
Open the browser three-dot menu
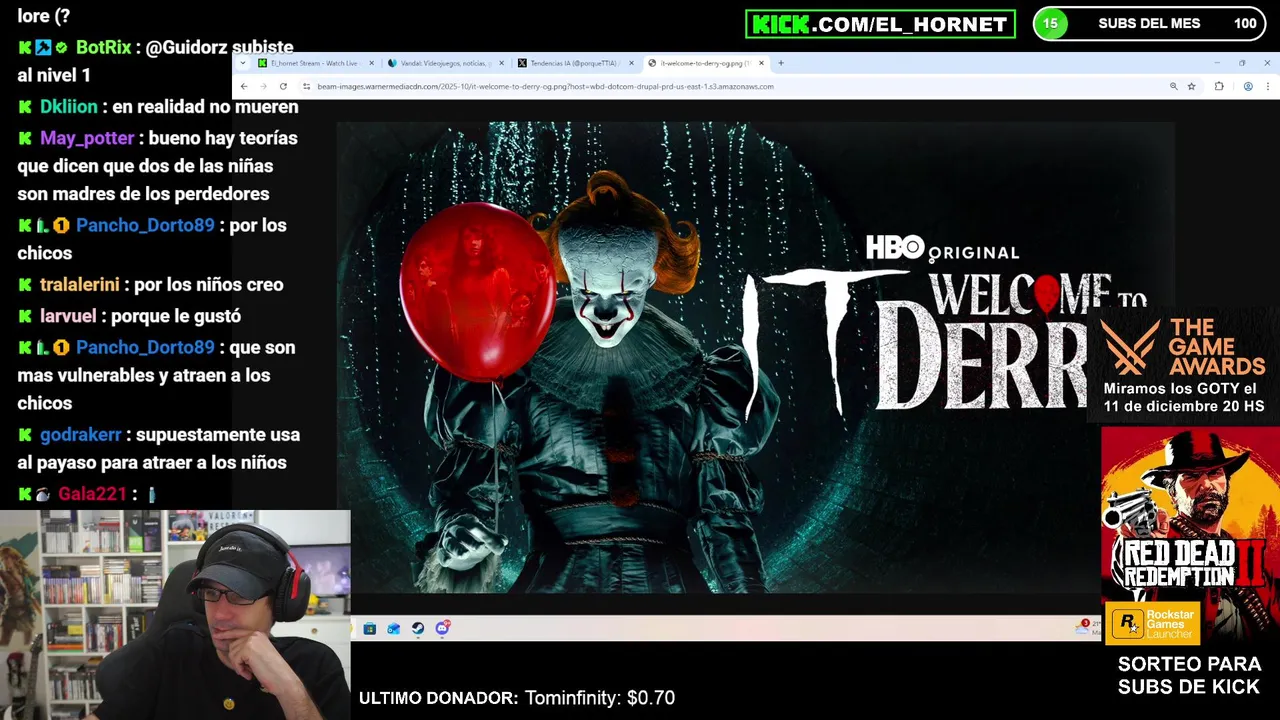pos(1269,86)
